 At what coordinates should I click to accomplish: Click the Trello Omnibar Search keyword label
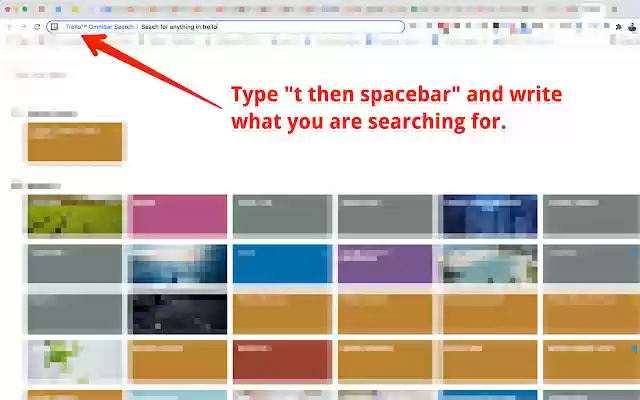pos(100,27)
